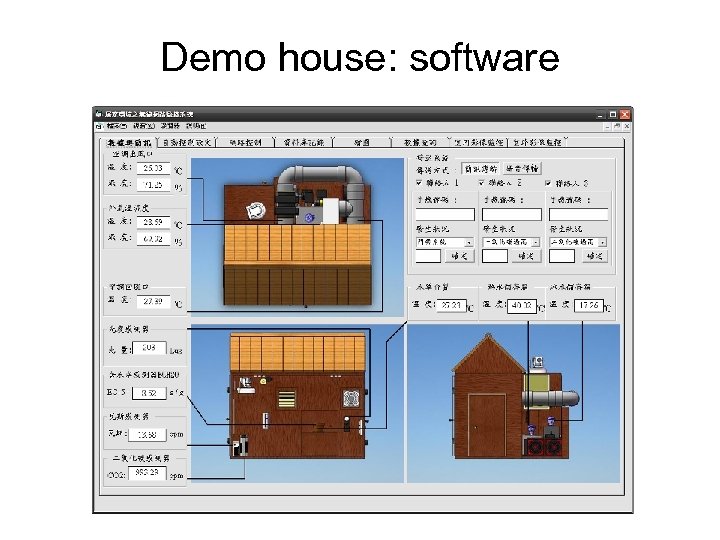Click the phone number field under contact 2
Screen dimensions: 720x540
[512, 214]
